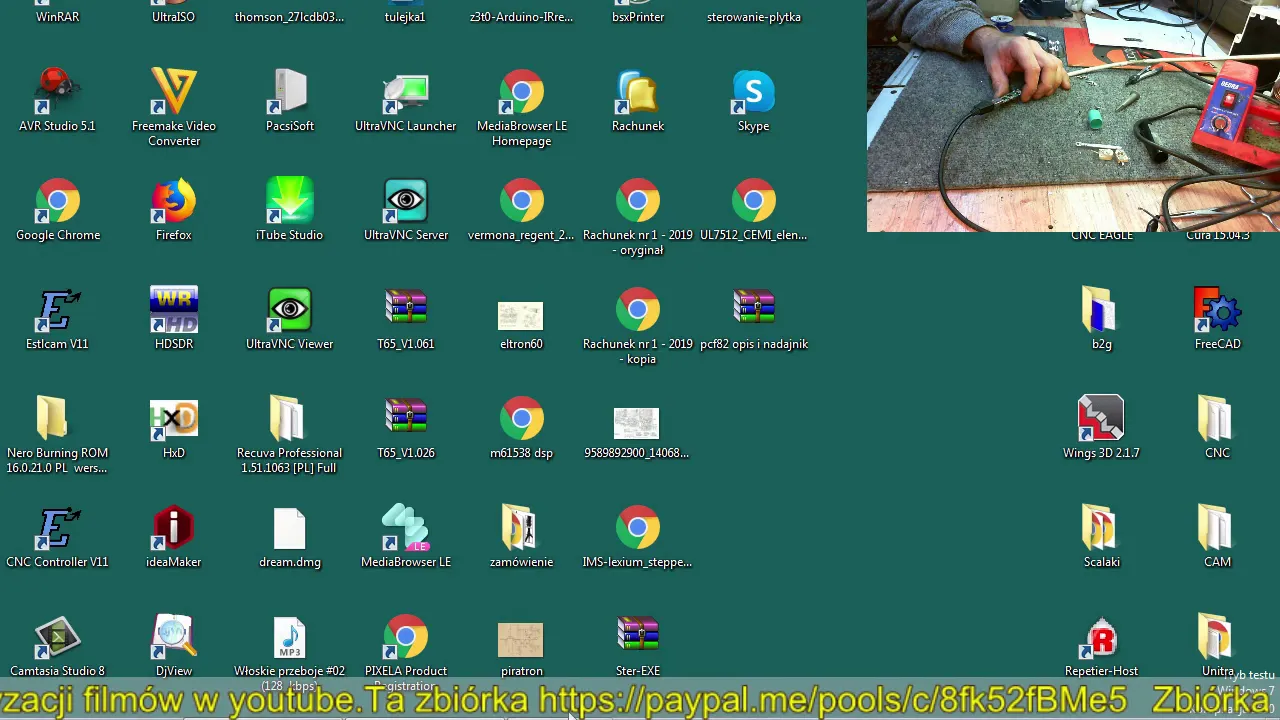Start UltraVNC Launcher
The width and height of the screenshot is (1280, 720).
[x=406, y=100]
